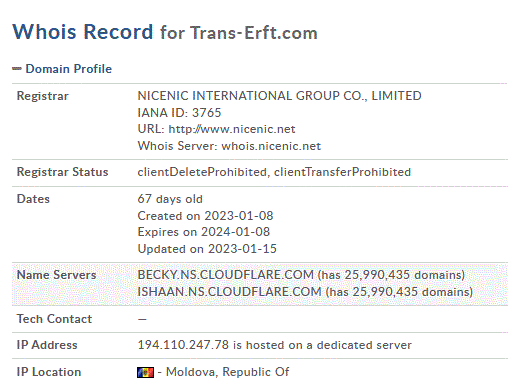Click the Expires on 2024-01-08 date
Image resolution: width=509 pixels, height=386 pixels.
click(204, 232)
